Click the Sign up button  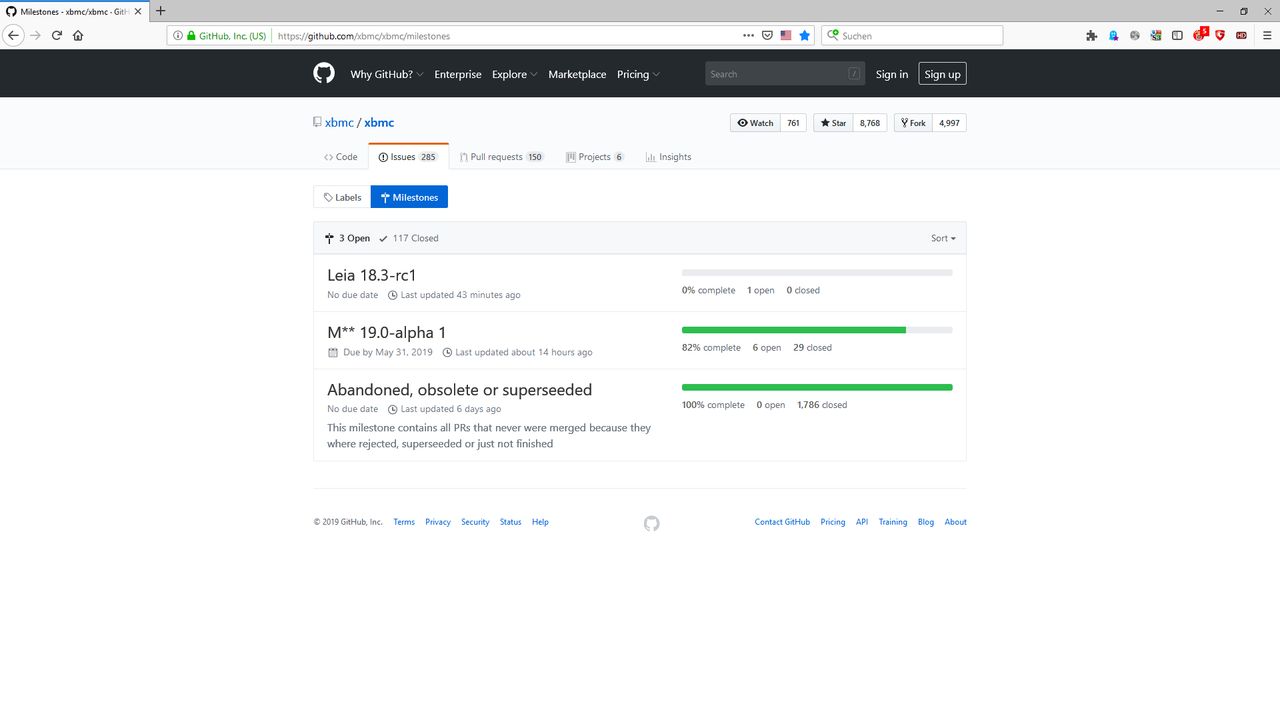coord(943,74)
